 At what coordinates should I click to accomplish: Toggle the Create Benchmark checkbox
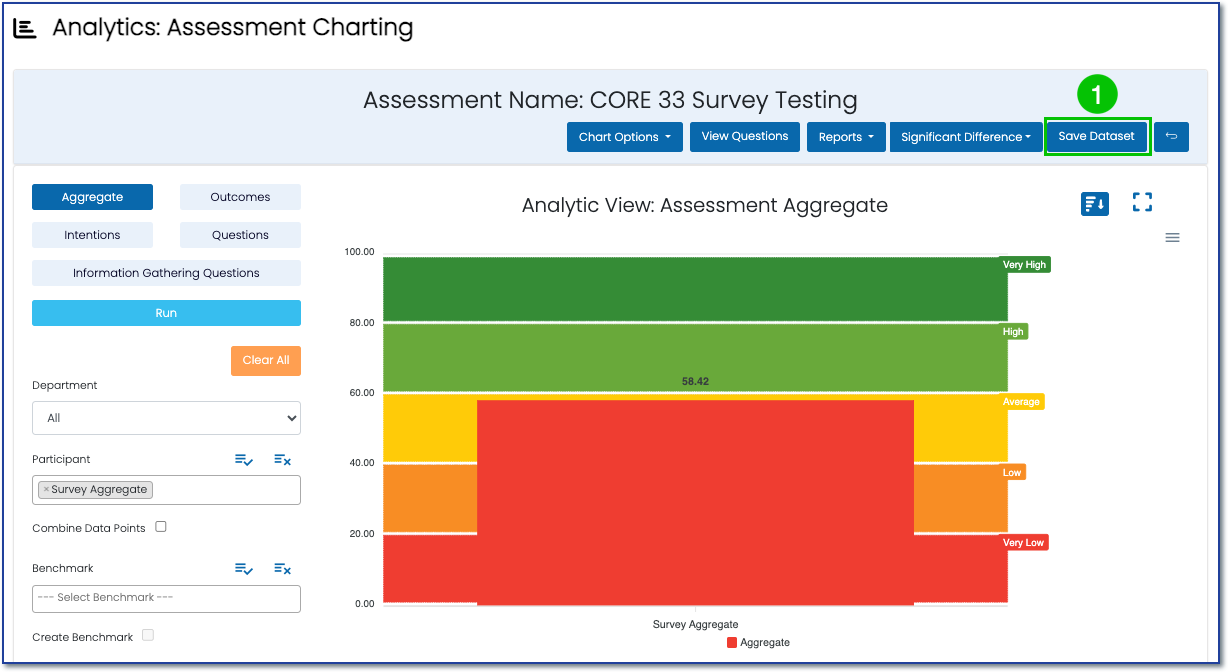pos(148,635)
